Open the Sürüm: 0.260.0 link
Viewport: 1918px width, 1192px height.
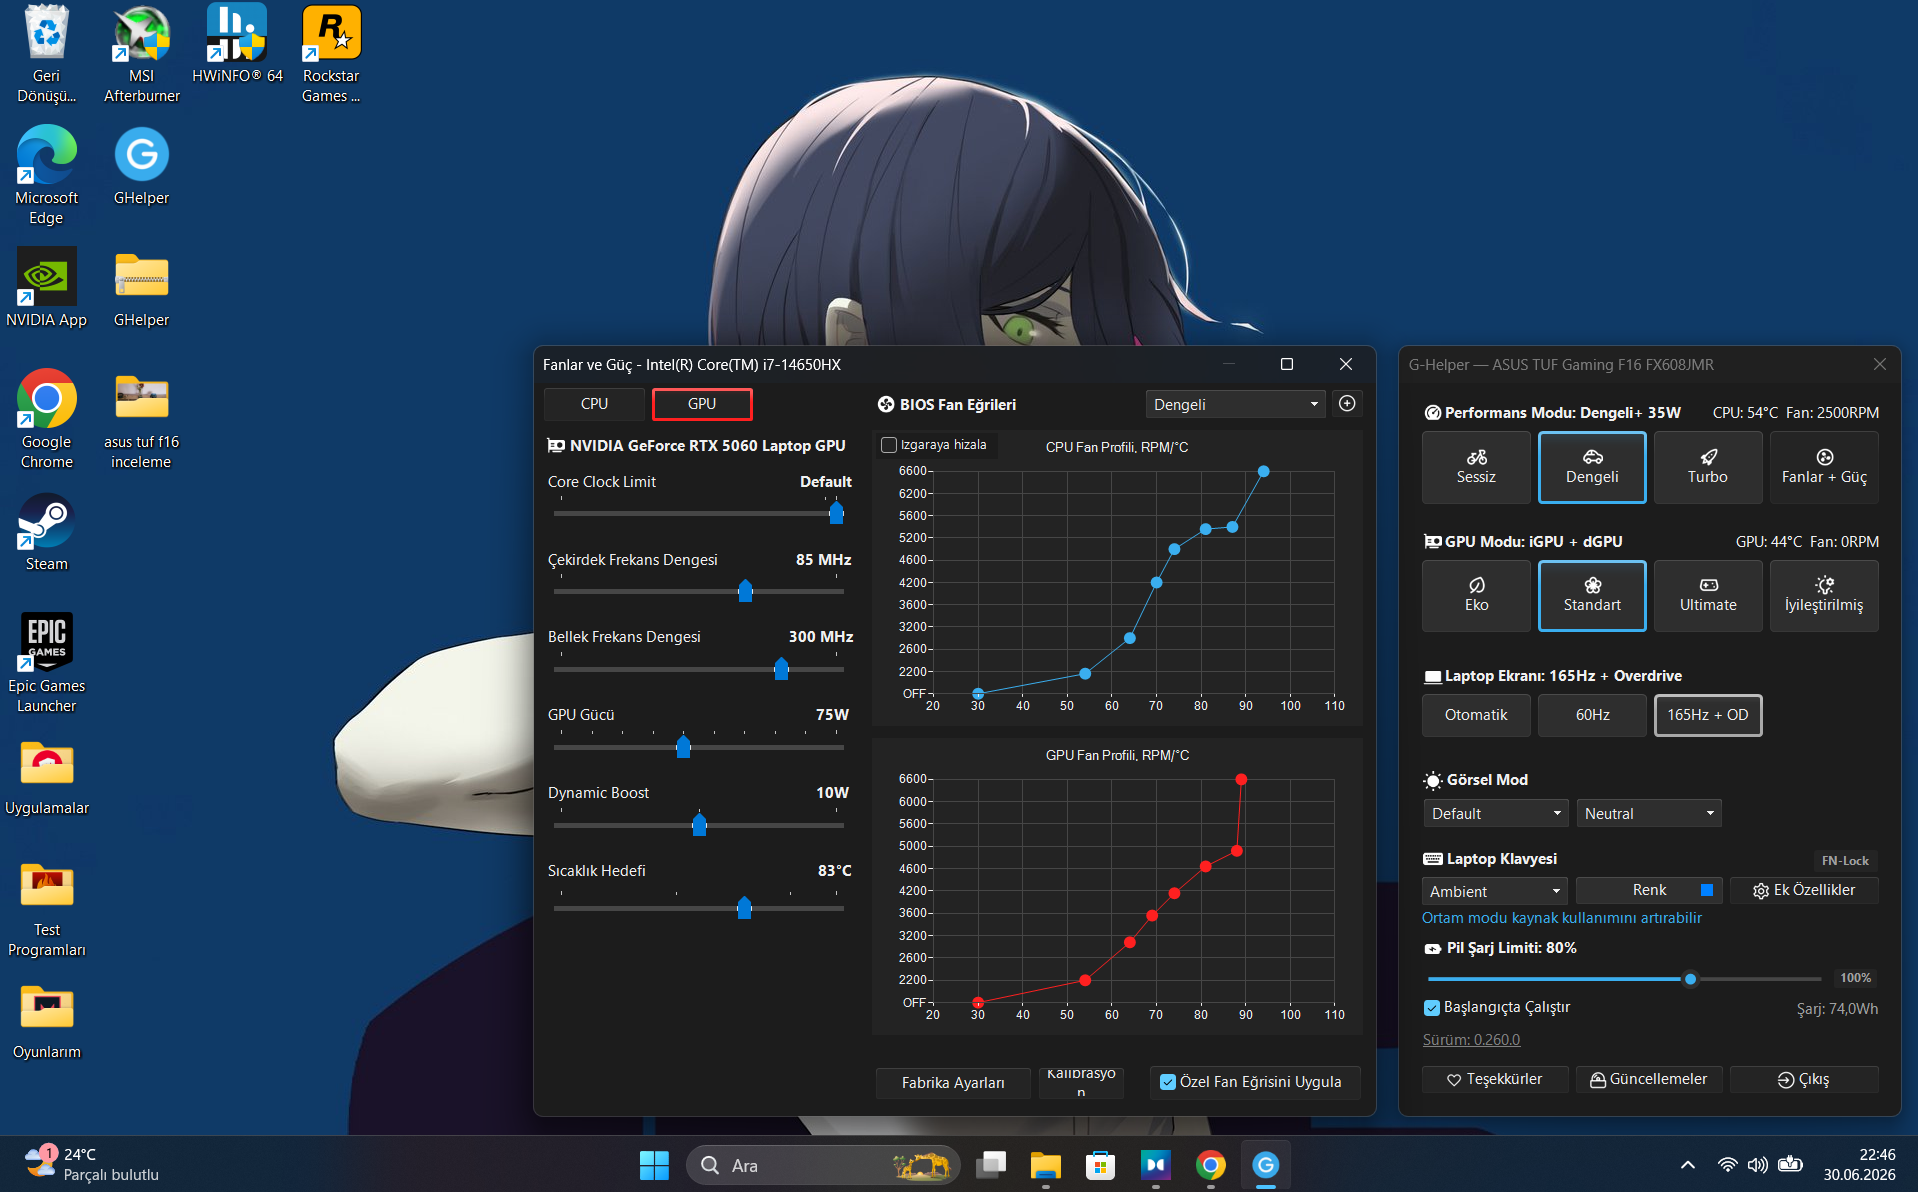point(1471,1040)
